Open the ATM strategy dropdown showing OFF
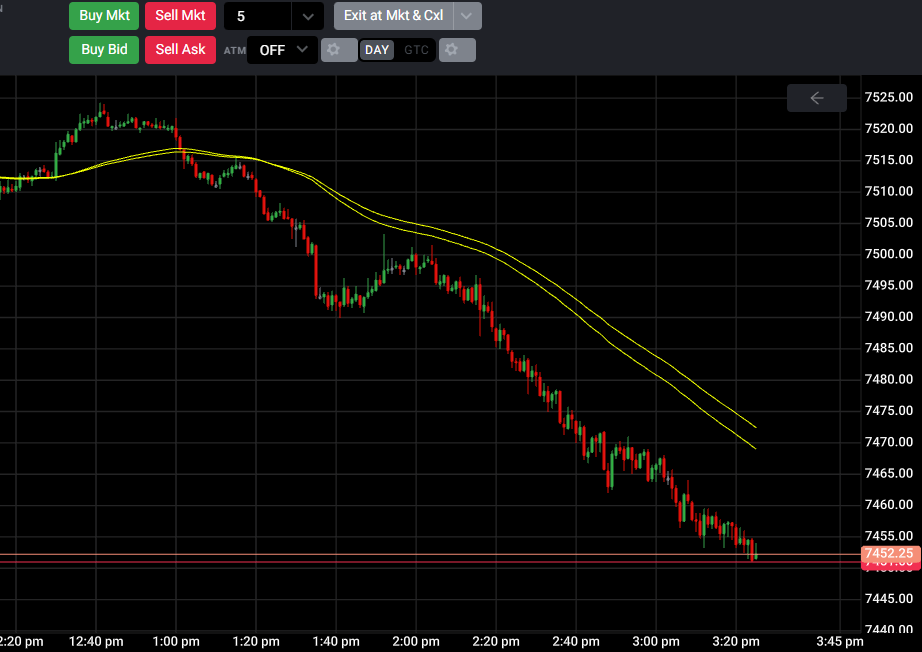The width and height of the screenshot is (922, 652). (x=283, y=50)
